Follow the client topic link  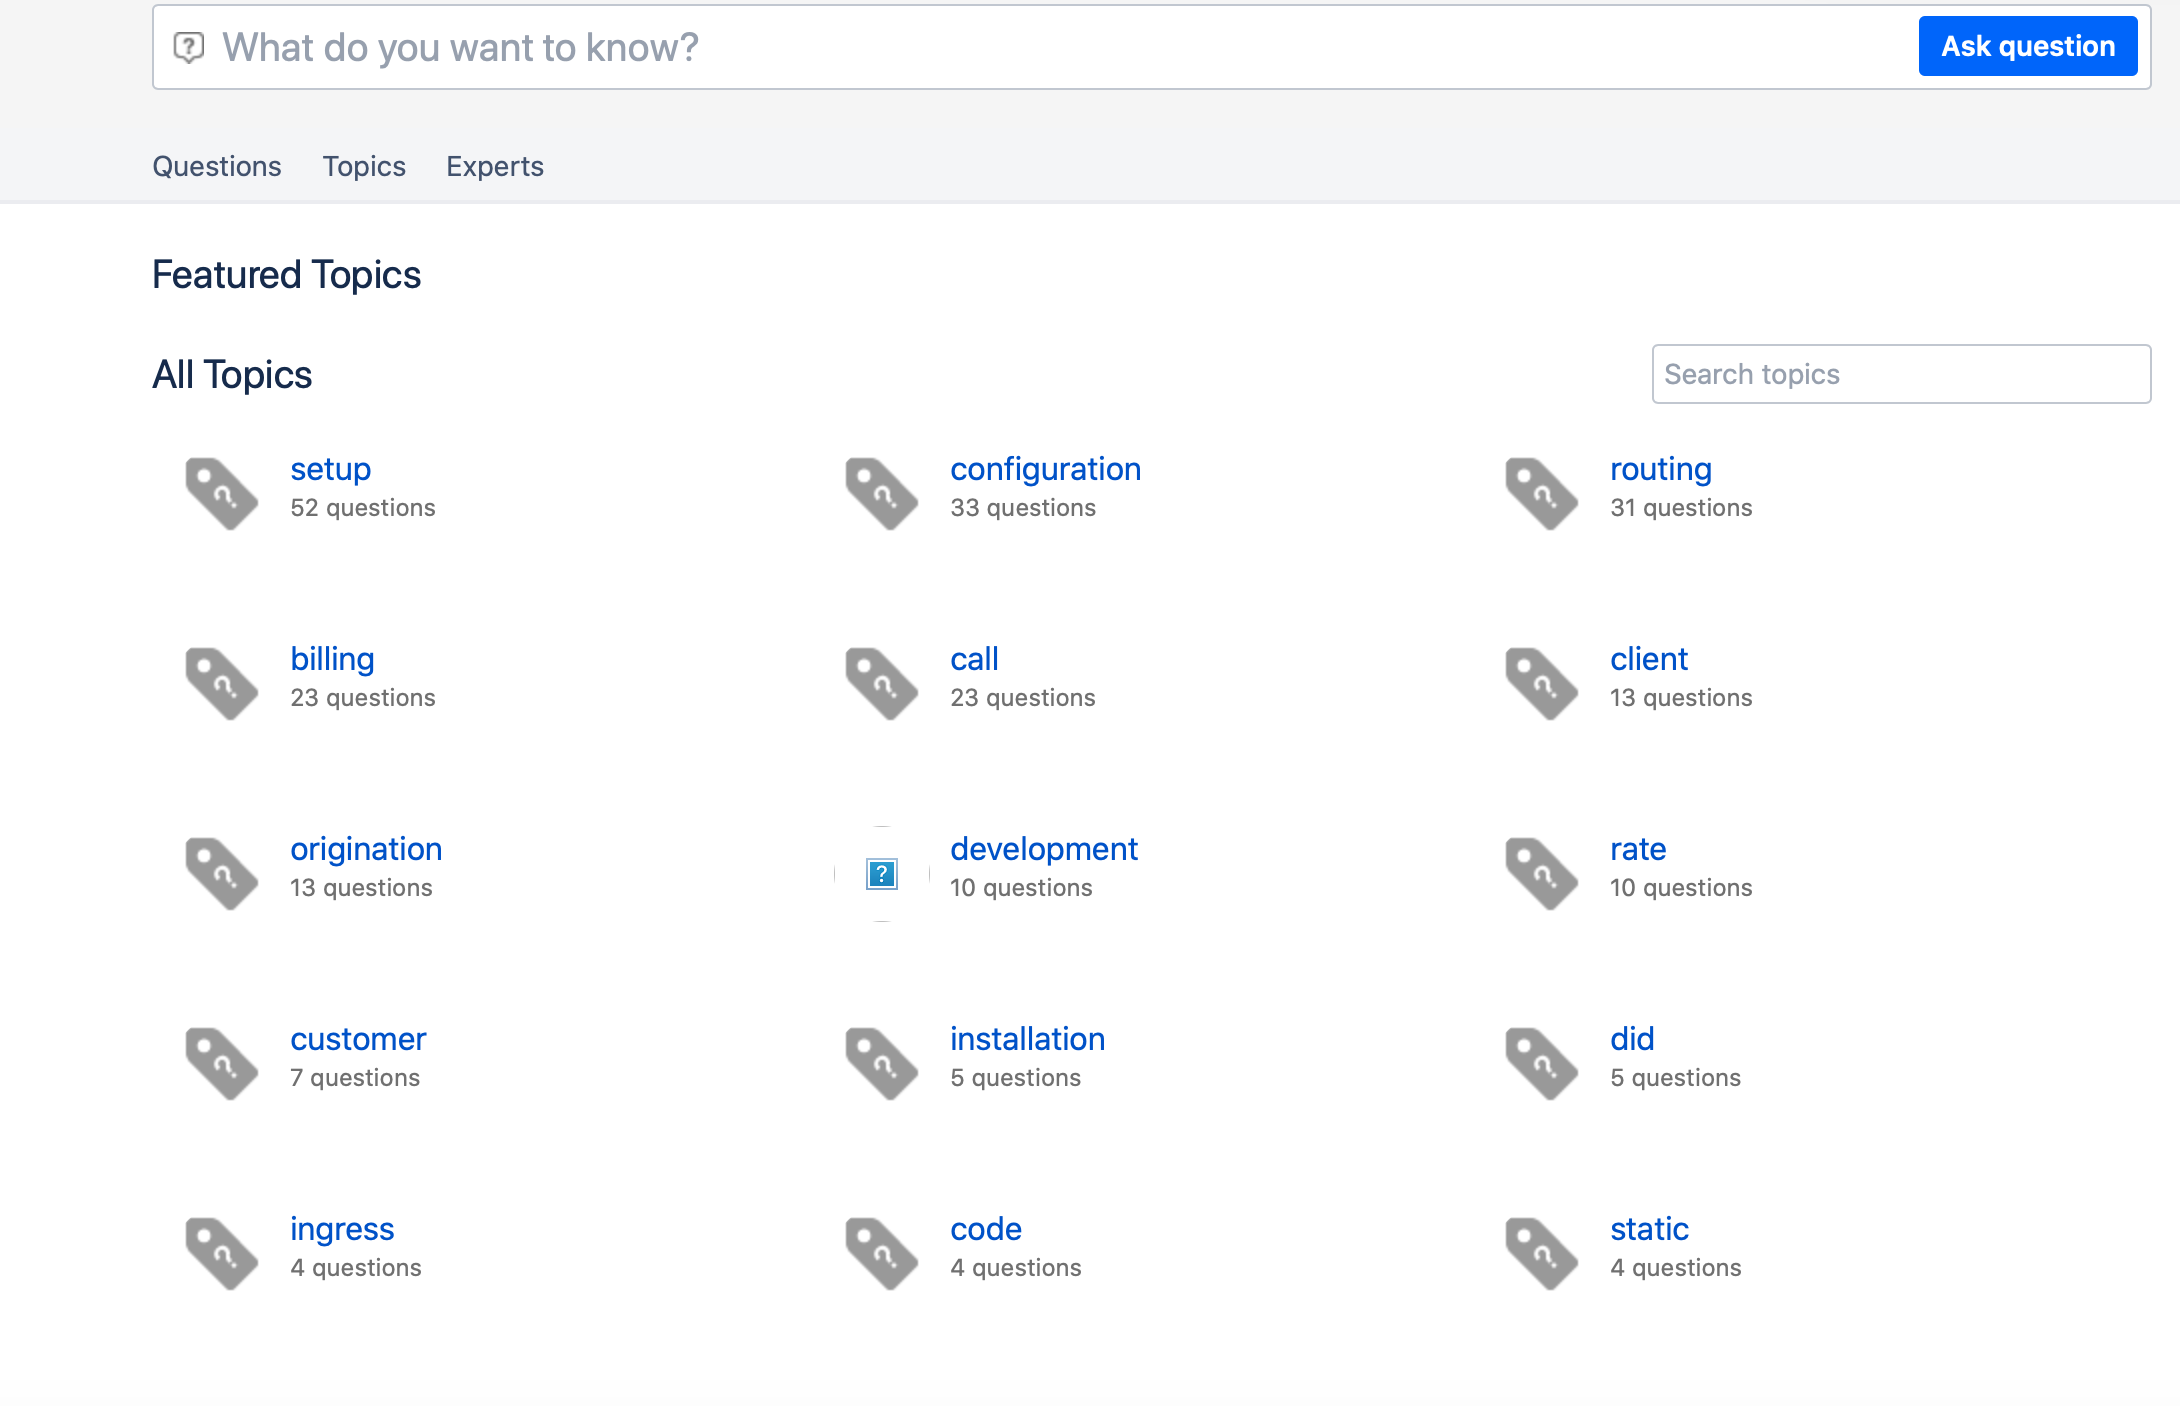pos(1648,659)
